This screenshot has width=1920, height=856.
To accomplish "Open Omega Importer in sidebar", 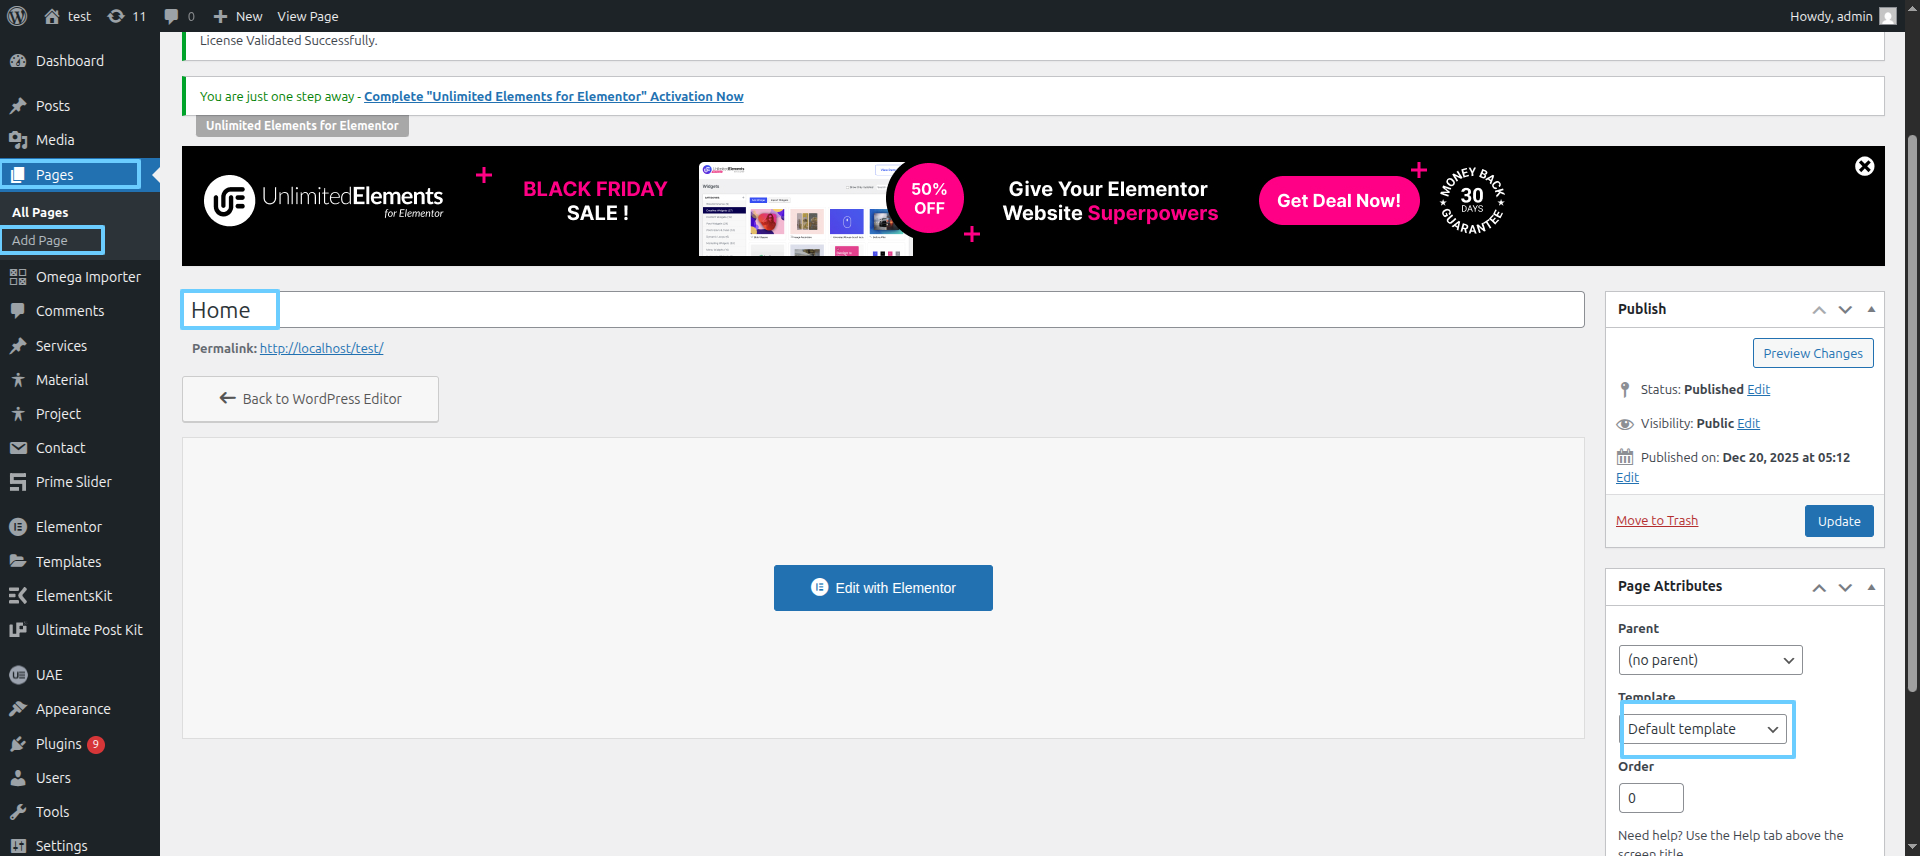I will [88, 277].
